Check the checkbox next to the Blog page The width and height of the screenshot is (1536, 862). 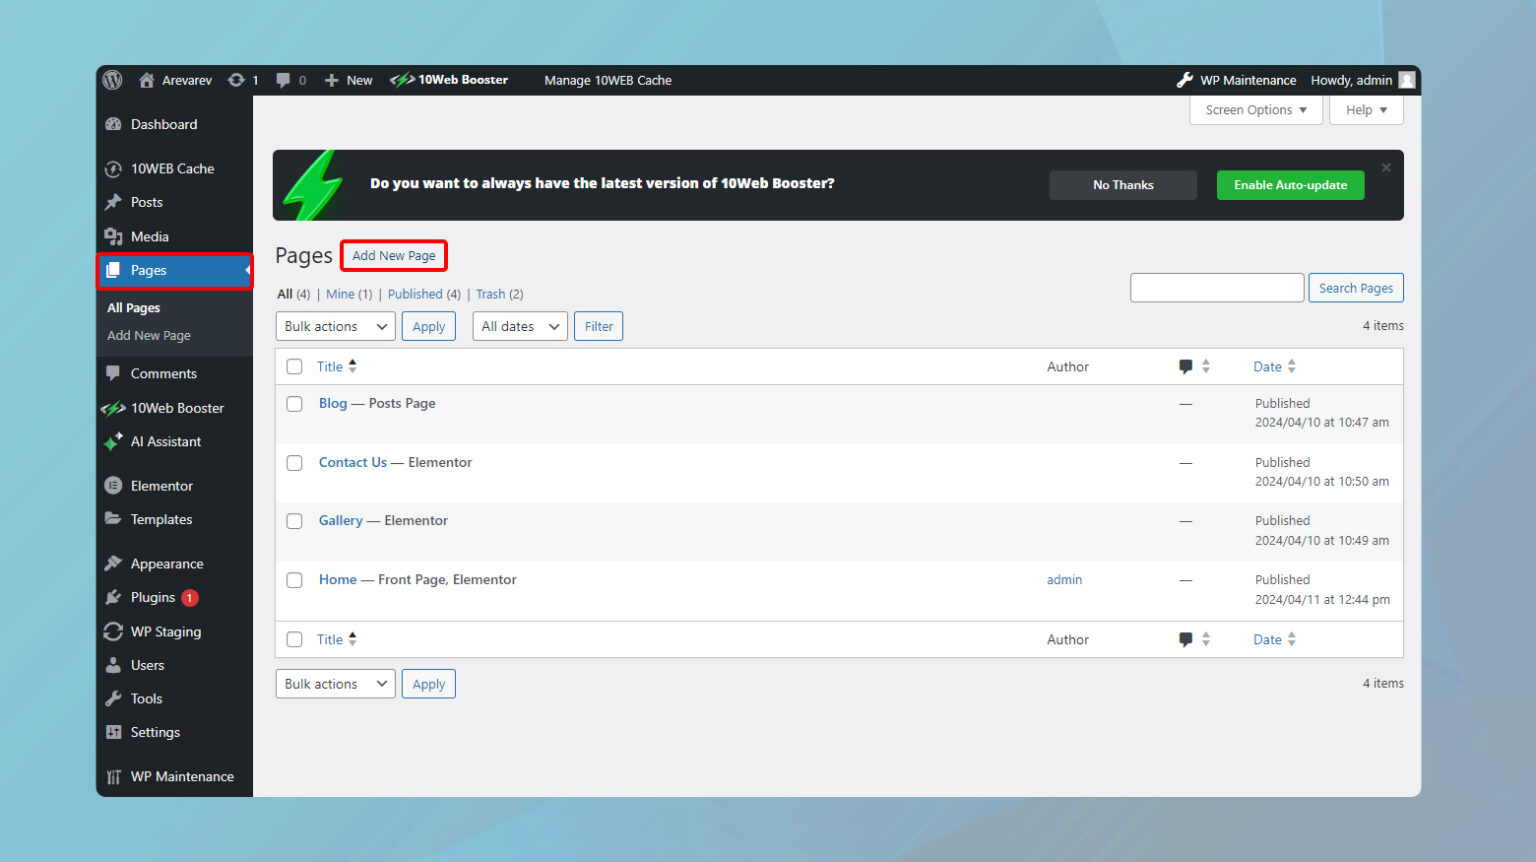click(294, 404)
